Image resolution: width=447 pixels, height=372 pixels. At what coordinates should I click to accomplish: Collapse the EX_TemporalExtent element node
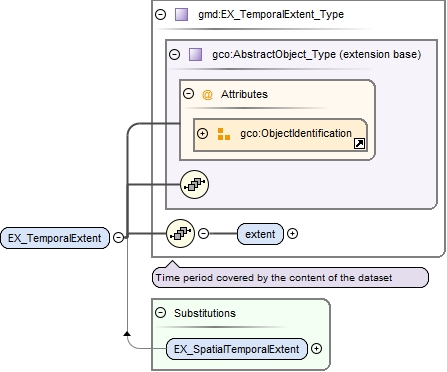coord(118,237)
